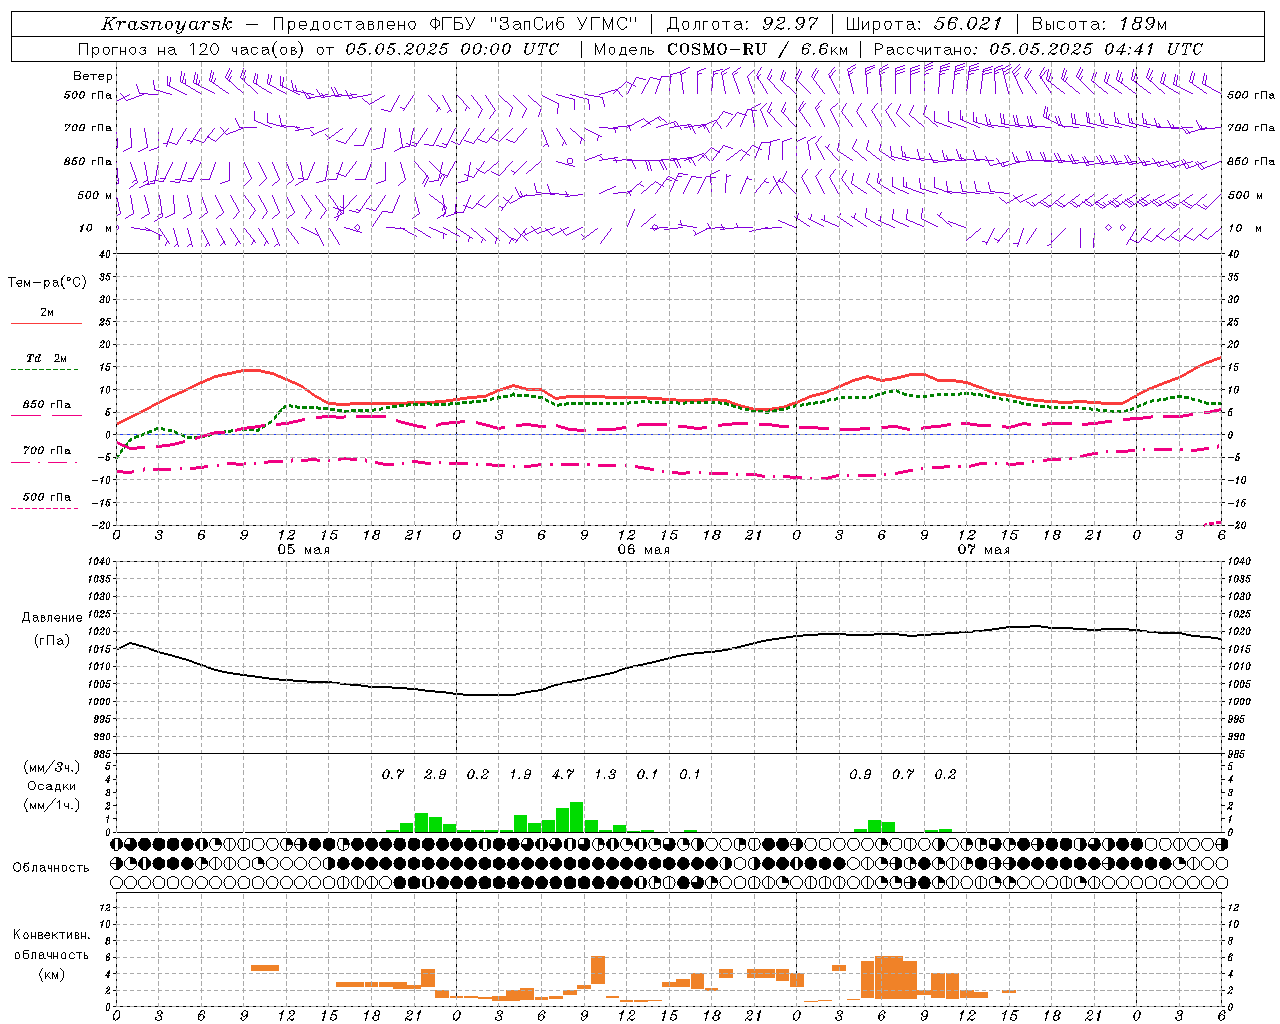
Task: Select the '700 гПа' temperature legend label
Action: (47, 451)
